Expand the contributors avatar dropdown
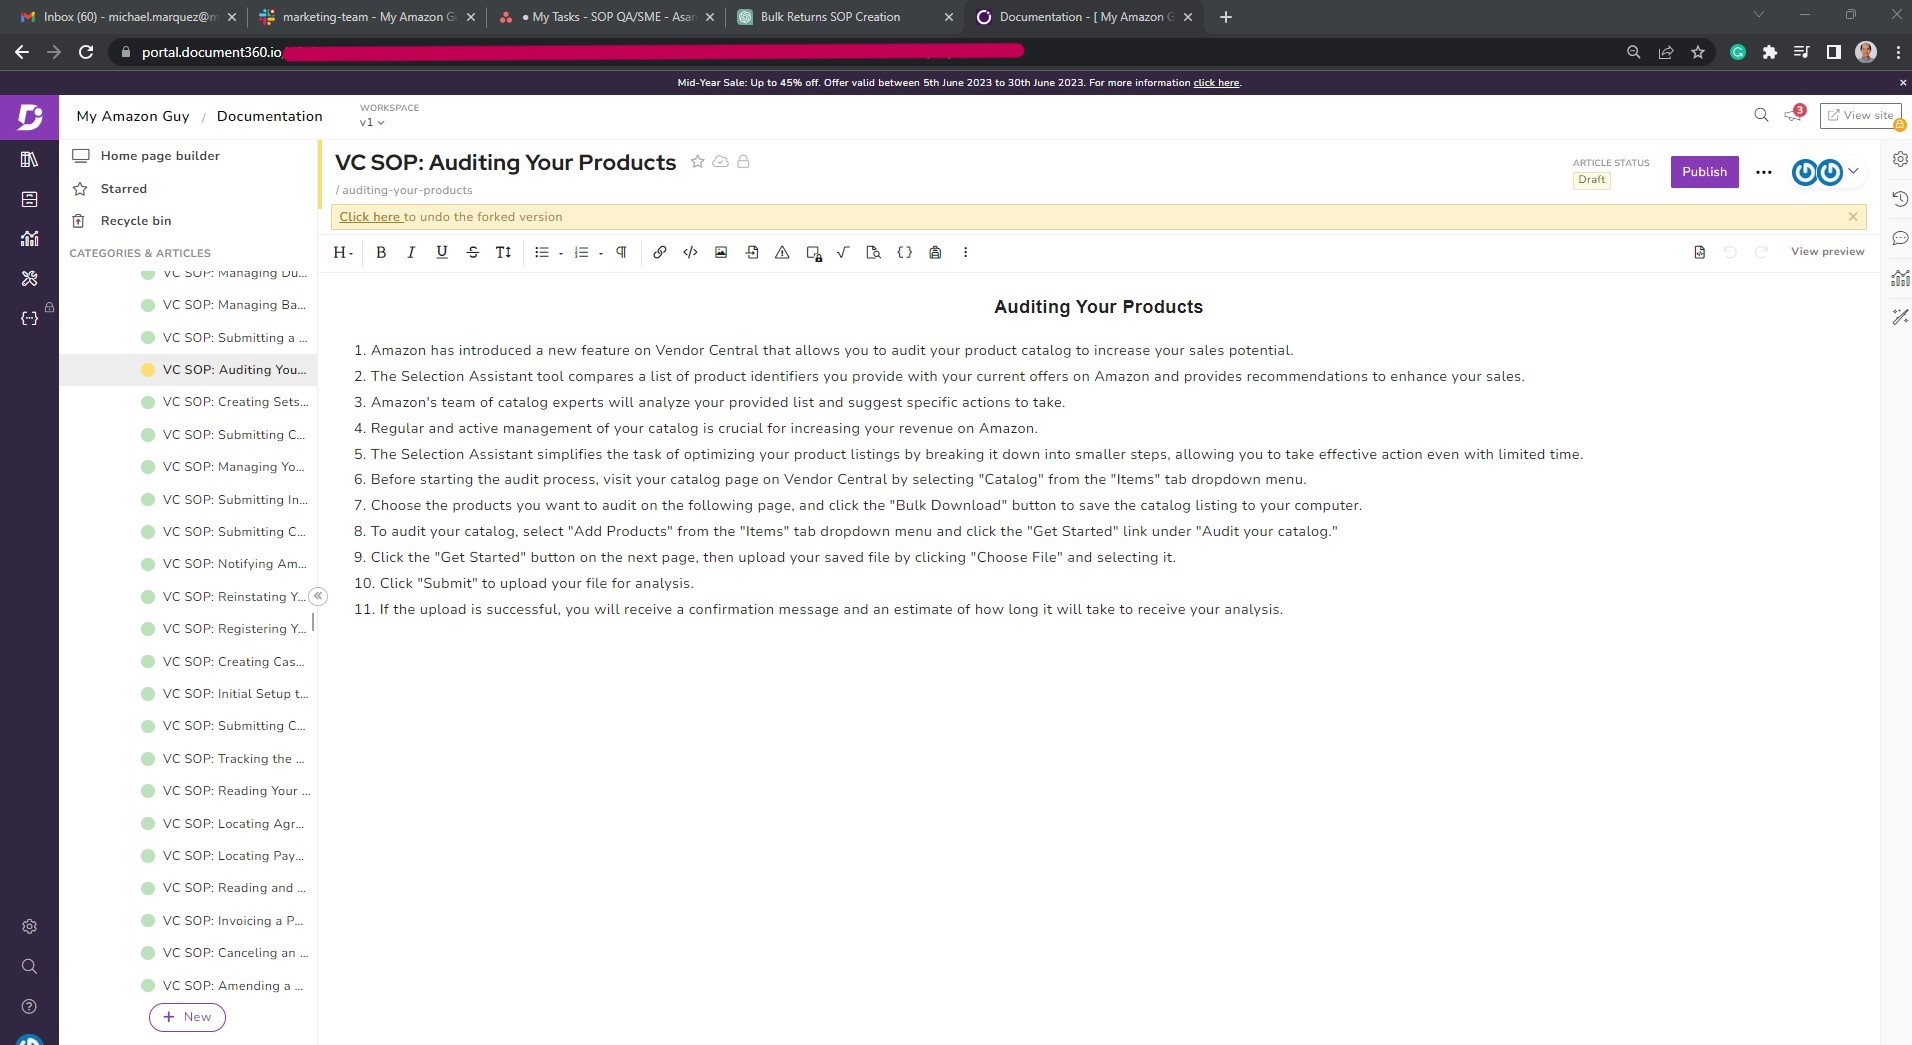The width and height of the screenshot is (1912, 1045). coord(1853,172)
